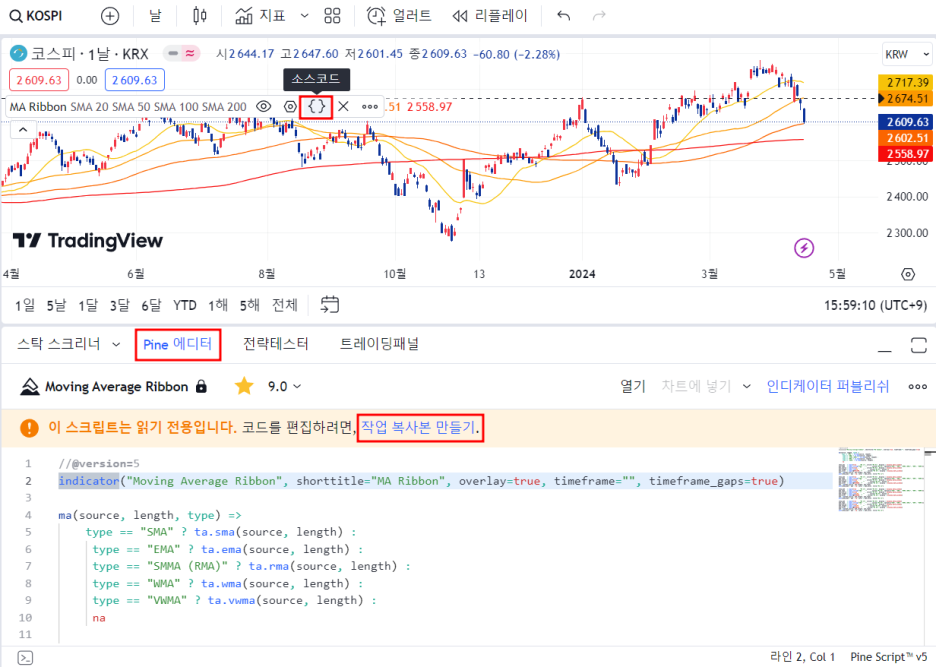Select the 5해 date range
The height and width of the screenshot is (667, 936).
coord(250,306)
